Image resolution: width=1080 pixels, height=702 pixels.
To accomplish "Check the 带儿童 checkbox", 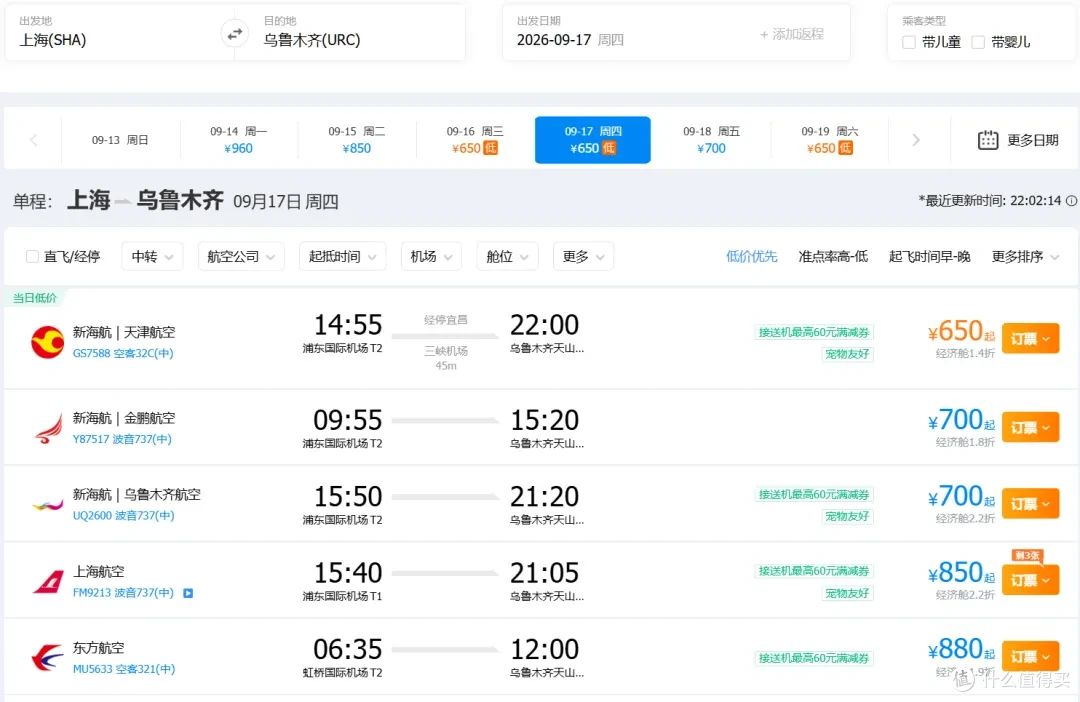I will click(908, 42).
